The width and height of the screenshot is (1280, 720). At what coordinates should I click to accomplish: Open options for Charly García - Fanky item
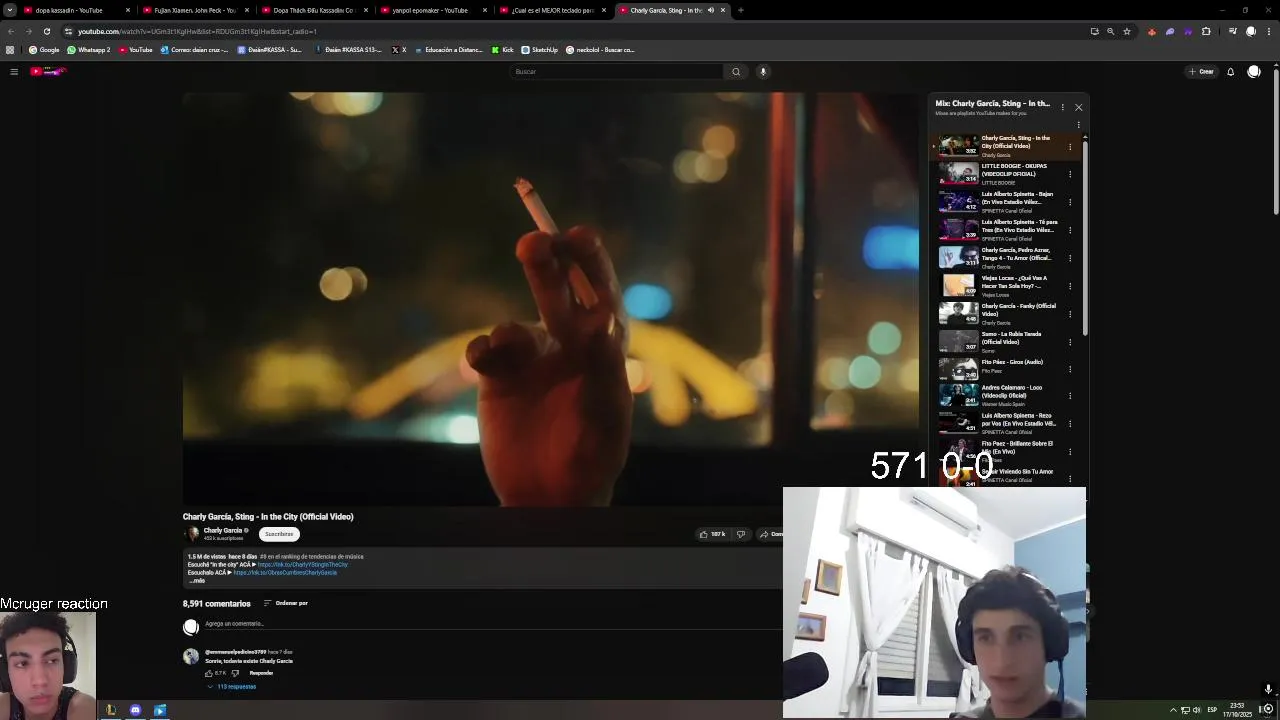point(1070,314)
